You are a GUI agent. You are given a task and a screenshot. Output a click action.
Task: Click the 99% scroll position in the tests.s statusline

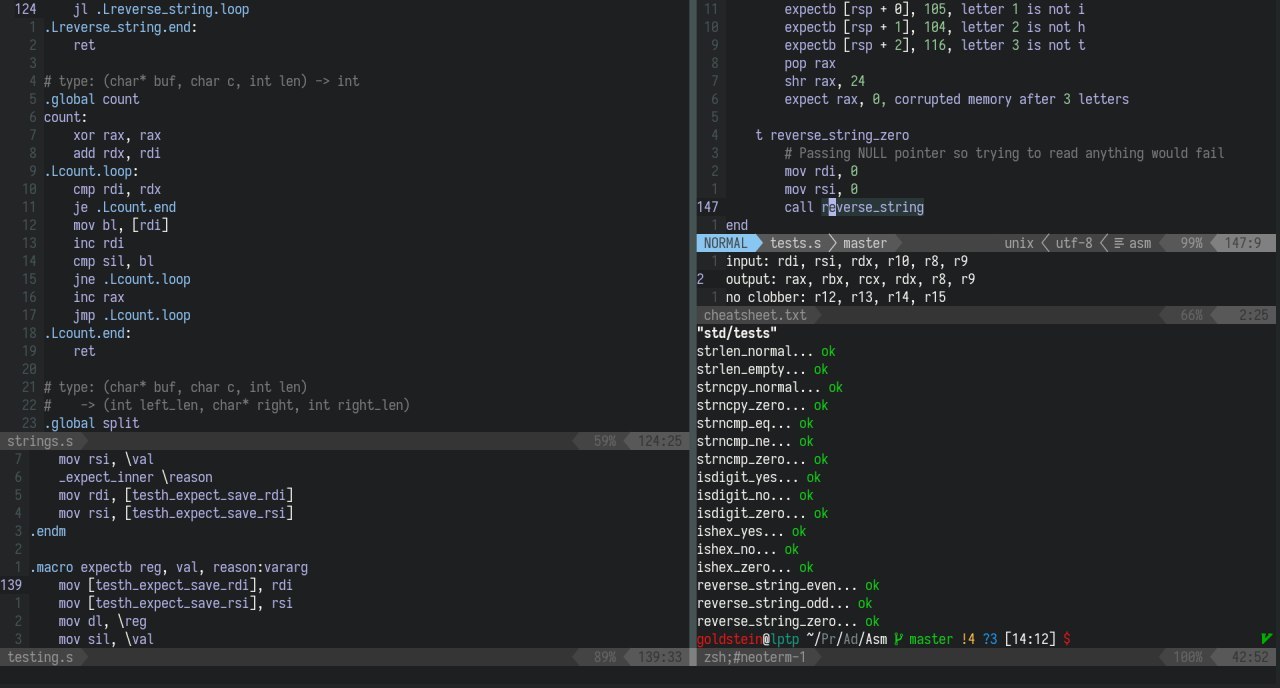[1192, 243]
